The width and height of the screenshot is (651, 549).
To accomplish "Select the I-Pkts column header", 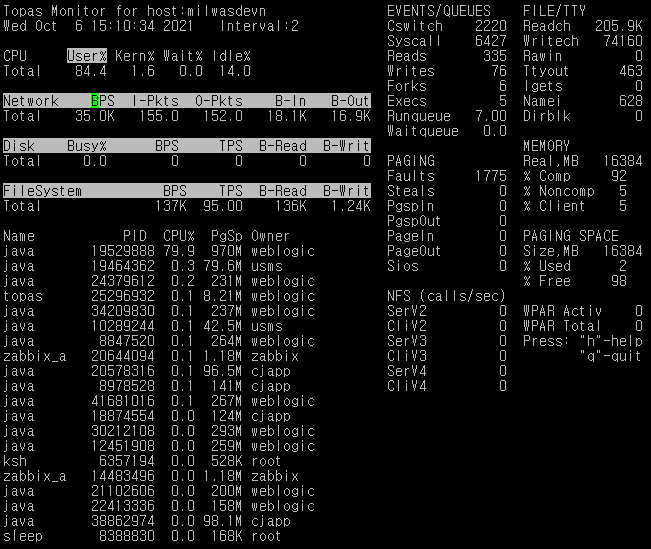I will [155, 101].
